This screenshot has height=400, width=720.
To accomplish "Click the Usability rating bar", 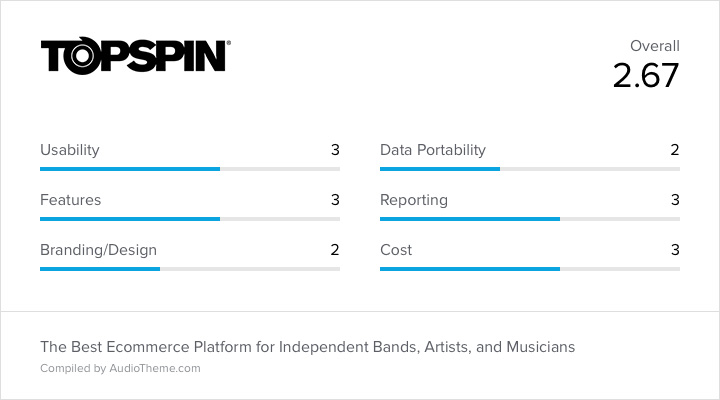I will coord(190,169).
